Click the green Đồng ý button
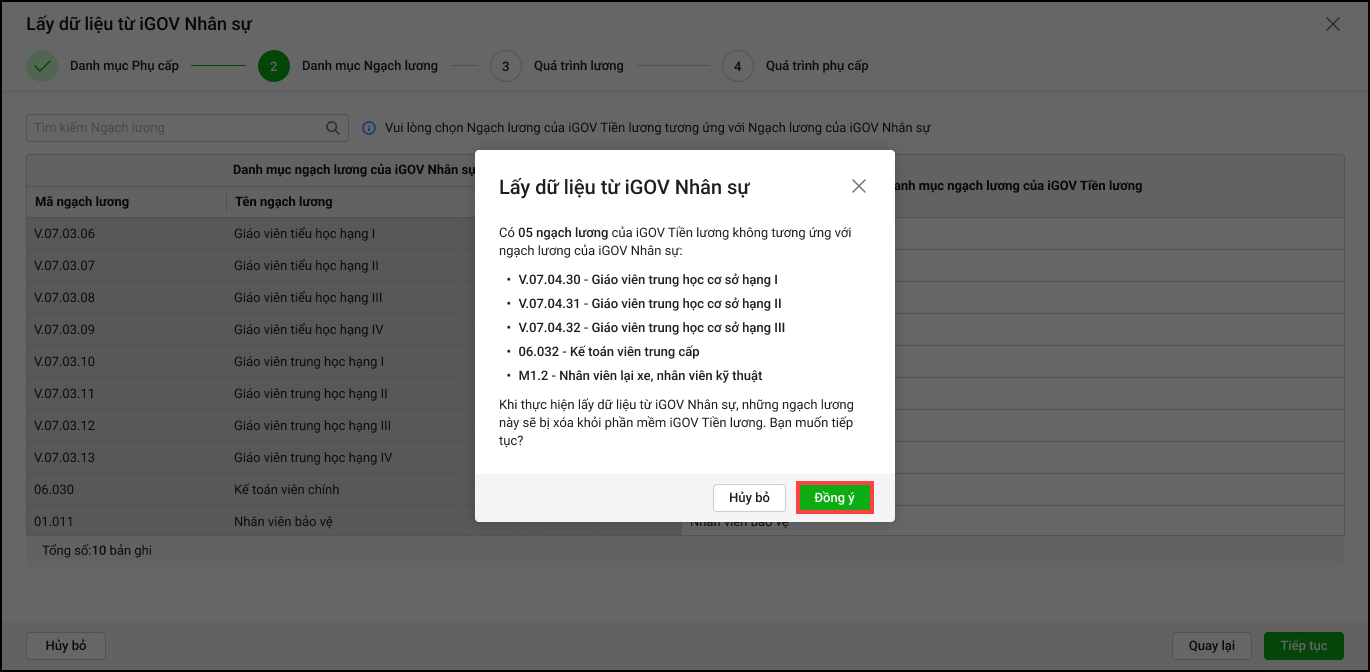 [x=834, y=498]
